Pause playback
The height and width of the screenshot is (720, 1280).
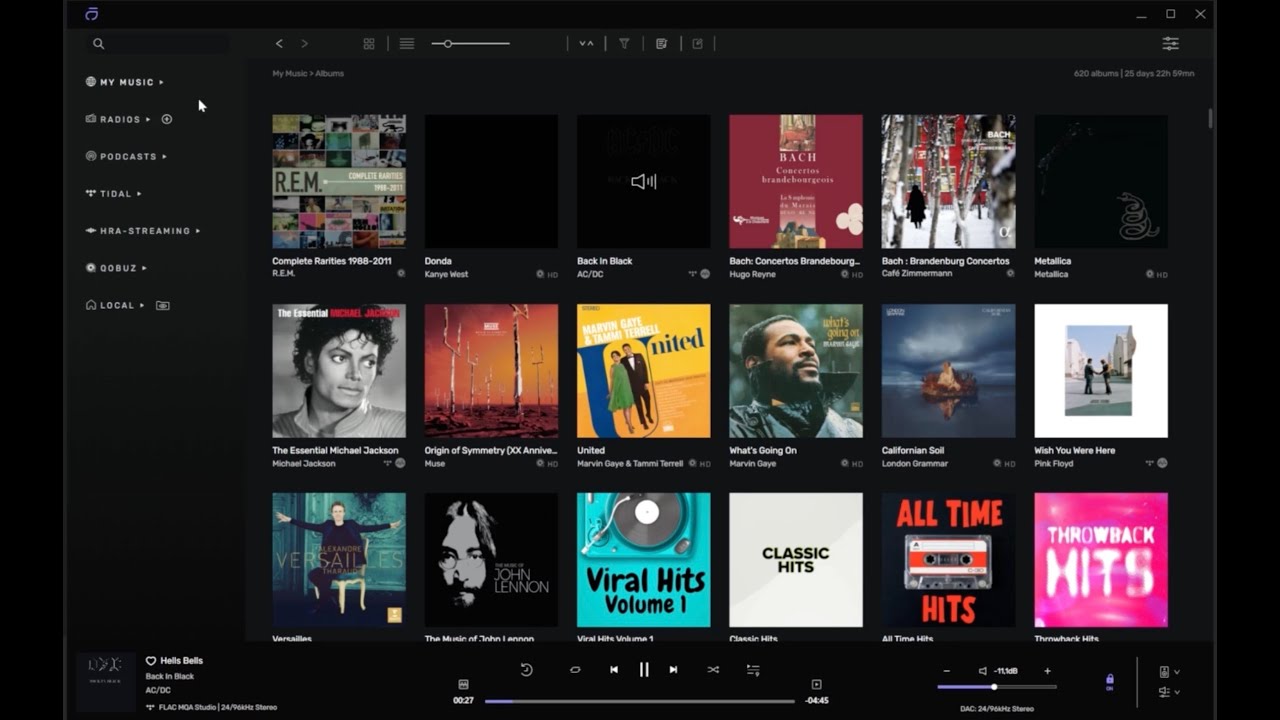tap(644, 670)
